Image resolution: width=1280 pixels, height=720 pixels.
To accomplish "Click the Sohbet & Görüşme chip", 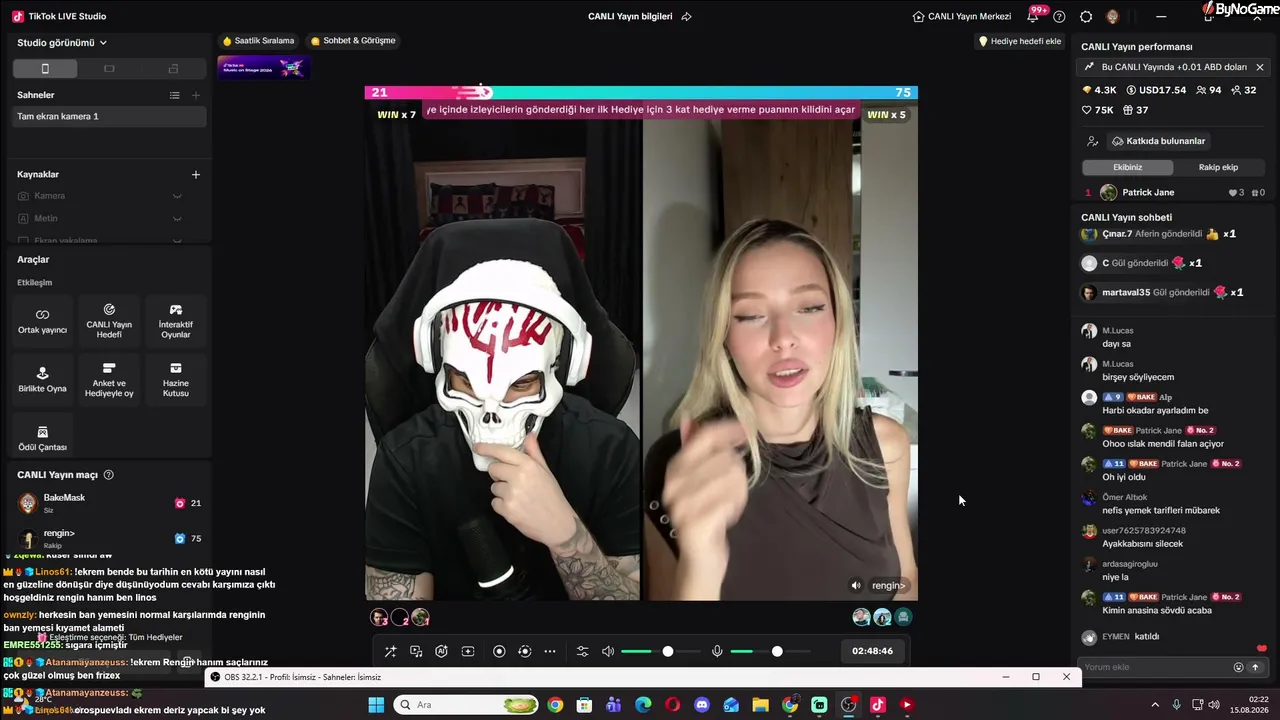I will click(x=354, y=41).
